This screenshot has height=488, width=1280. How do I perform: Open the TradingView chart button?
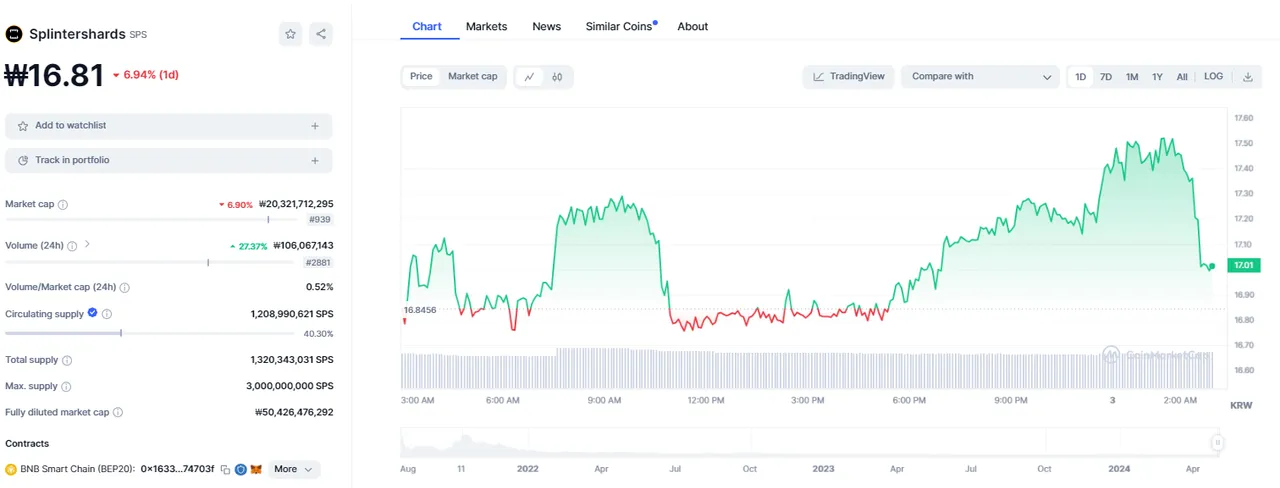(849, 77)
